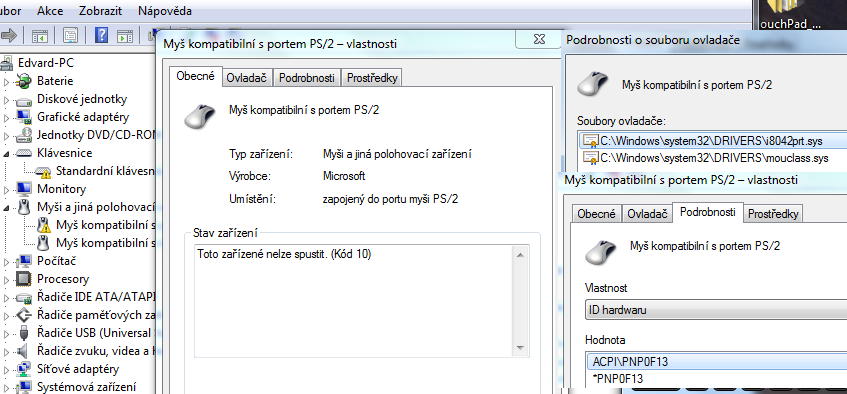Click scroll-down arrow in Stav zařízení box
Viewport: 847px width, 394px height.
pos(520,348)
